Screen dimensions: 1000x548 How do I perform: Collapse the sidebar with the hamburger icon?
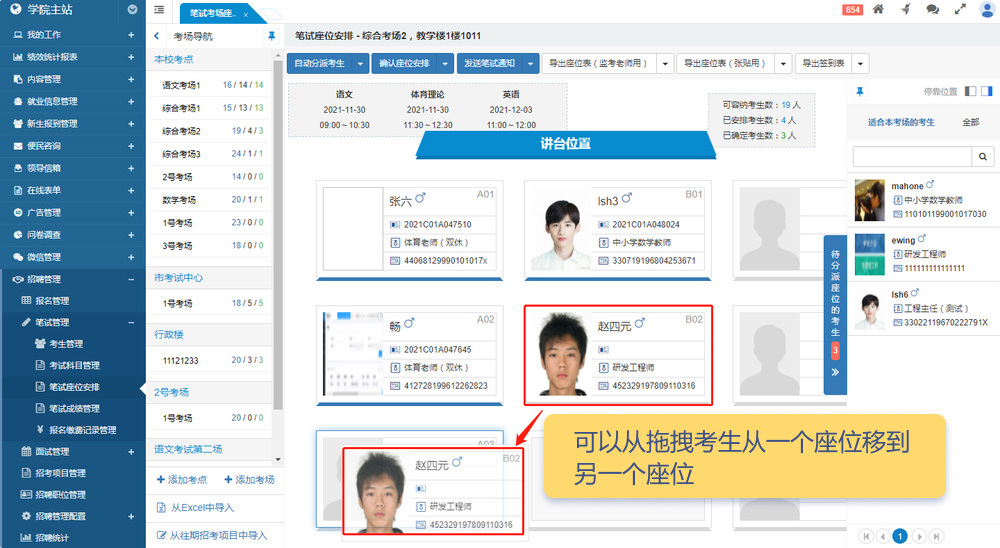tap(160, 10)
